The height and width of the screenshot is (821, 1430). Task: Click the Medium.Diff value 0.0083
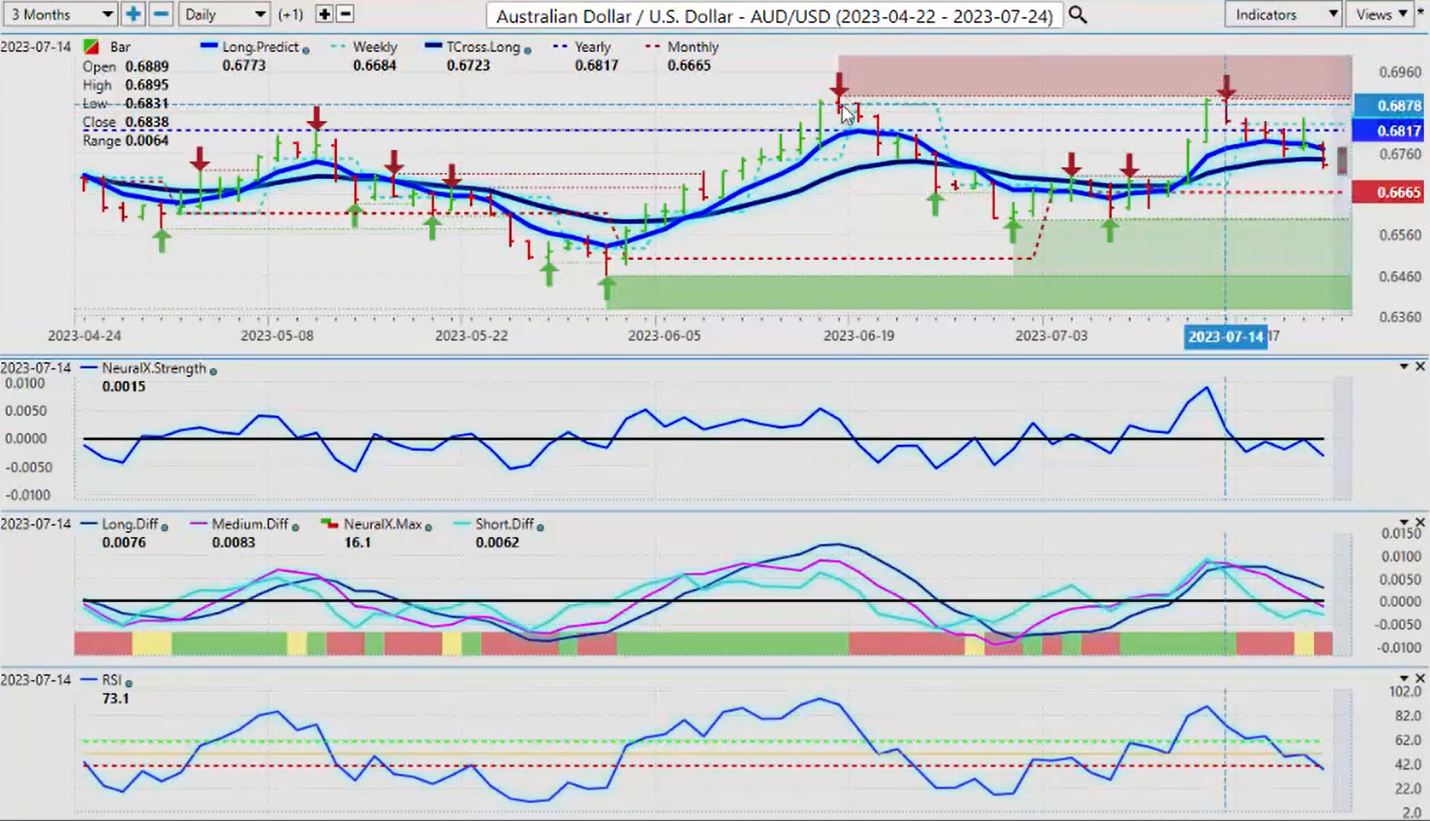(x=233, y=542)
